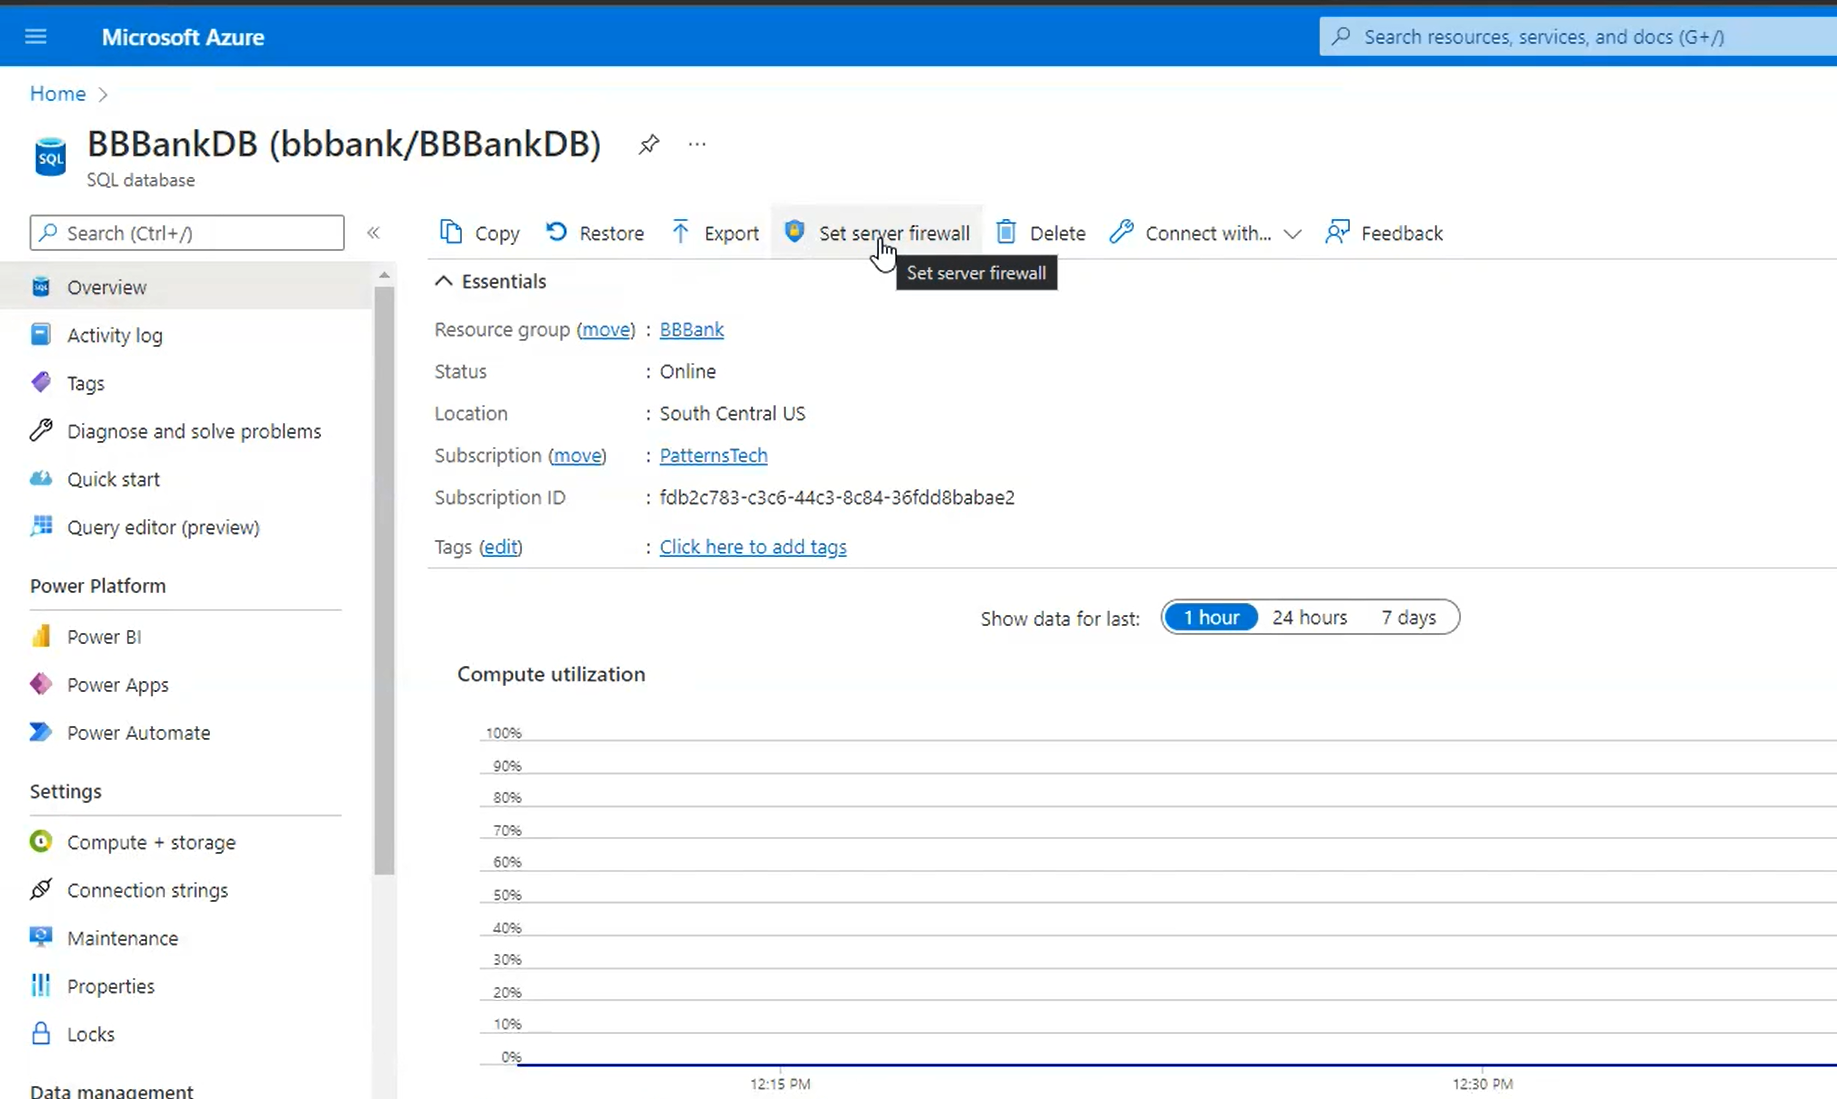
Task: Keep 1 hour data range selected
Action: point(1210,617)
